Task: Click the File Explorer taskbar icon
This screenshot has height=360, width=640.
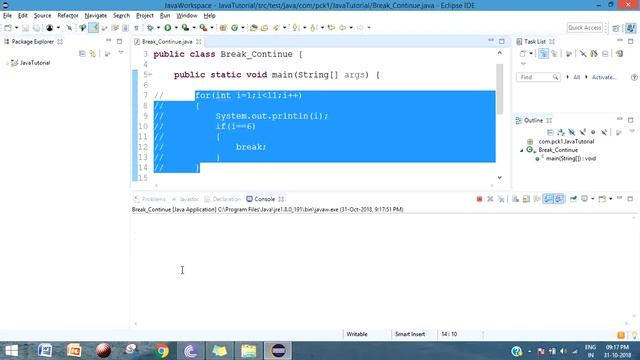Action: (248, 351)
